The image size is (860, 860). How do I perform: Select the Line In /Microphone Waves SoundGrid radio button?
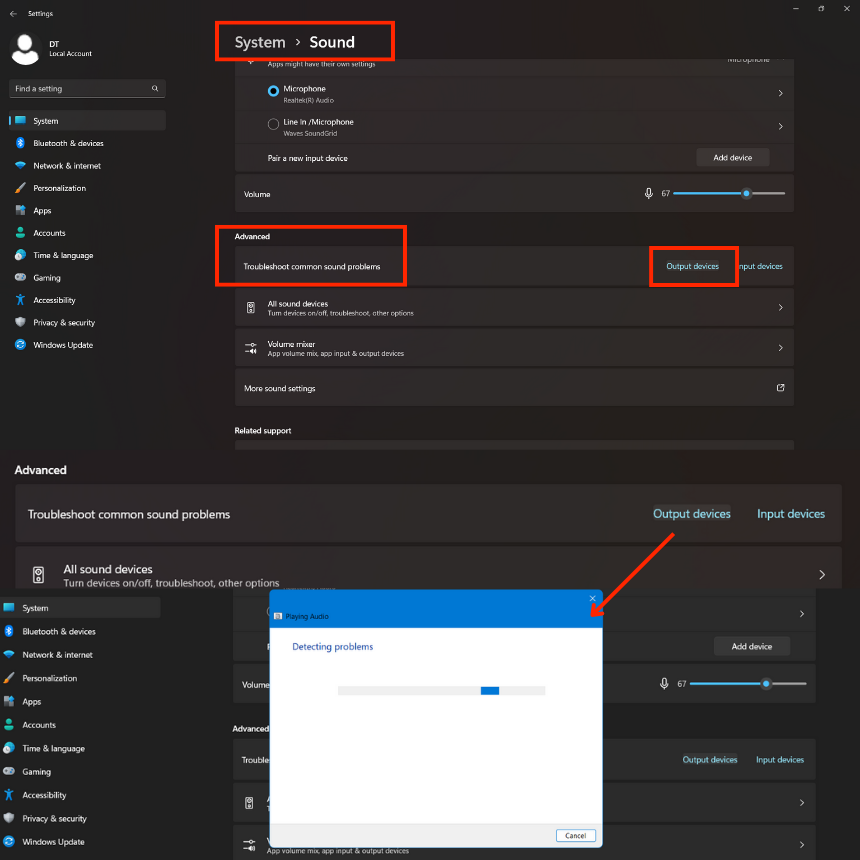pyautogui.click(x=273, y=125)
